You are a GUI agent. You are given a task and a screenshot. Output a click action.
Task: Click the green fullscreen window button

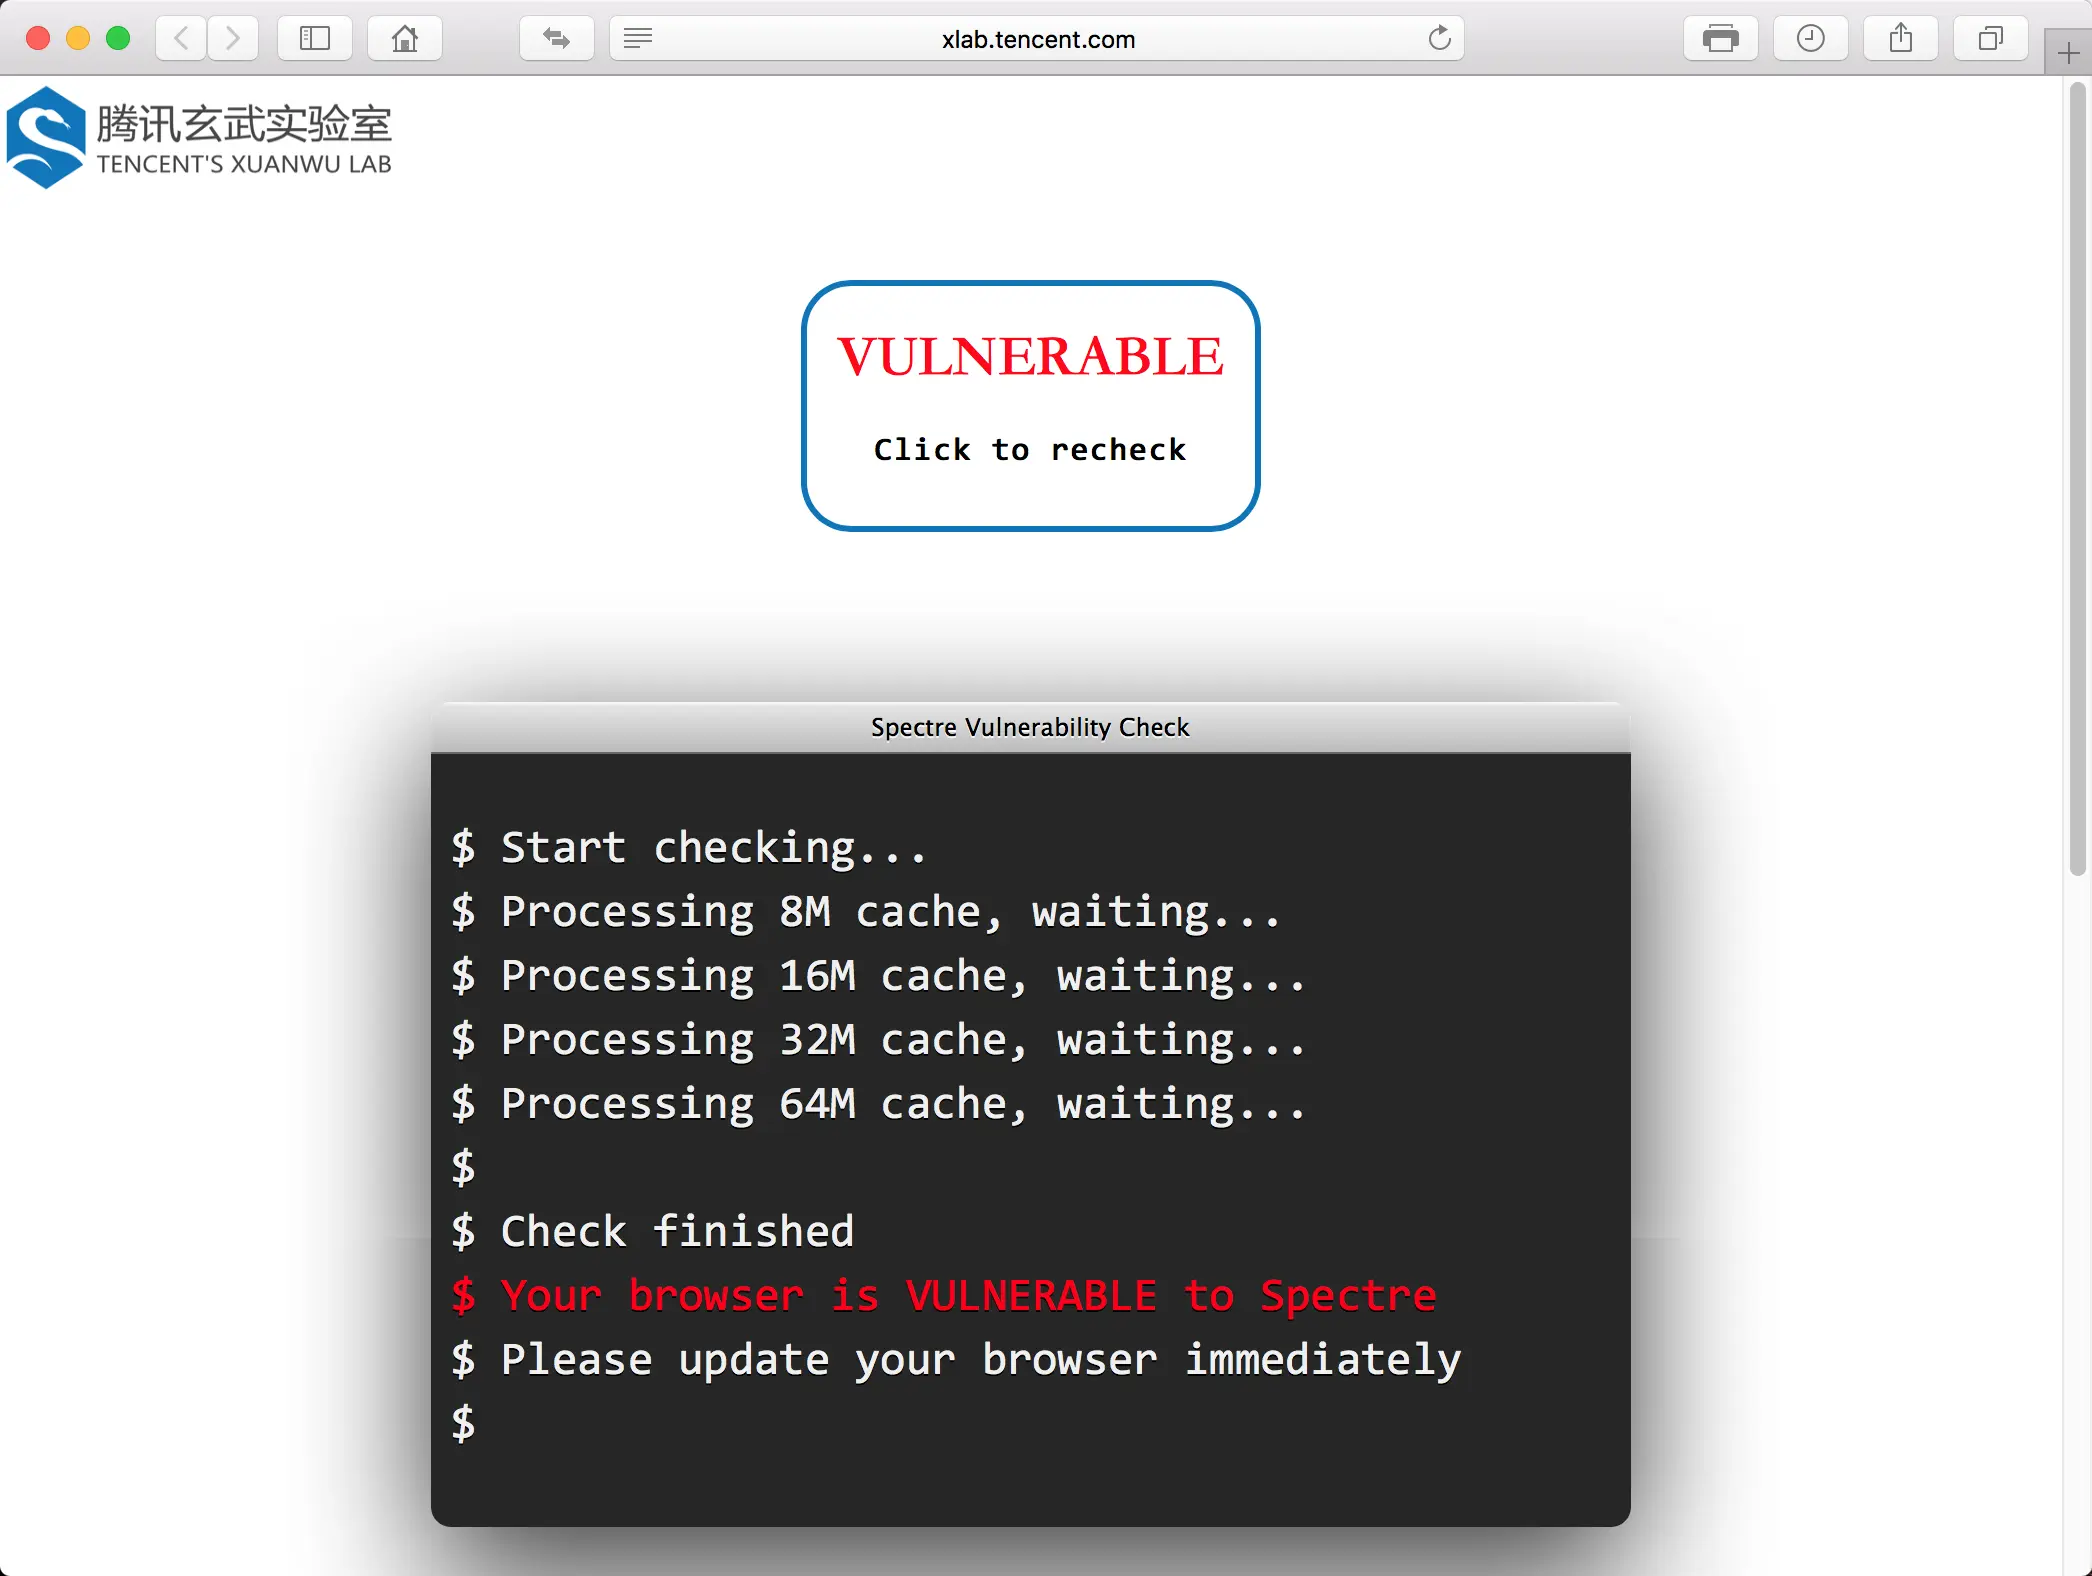[118, 39]
